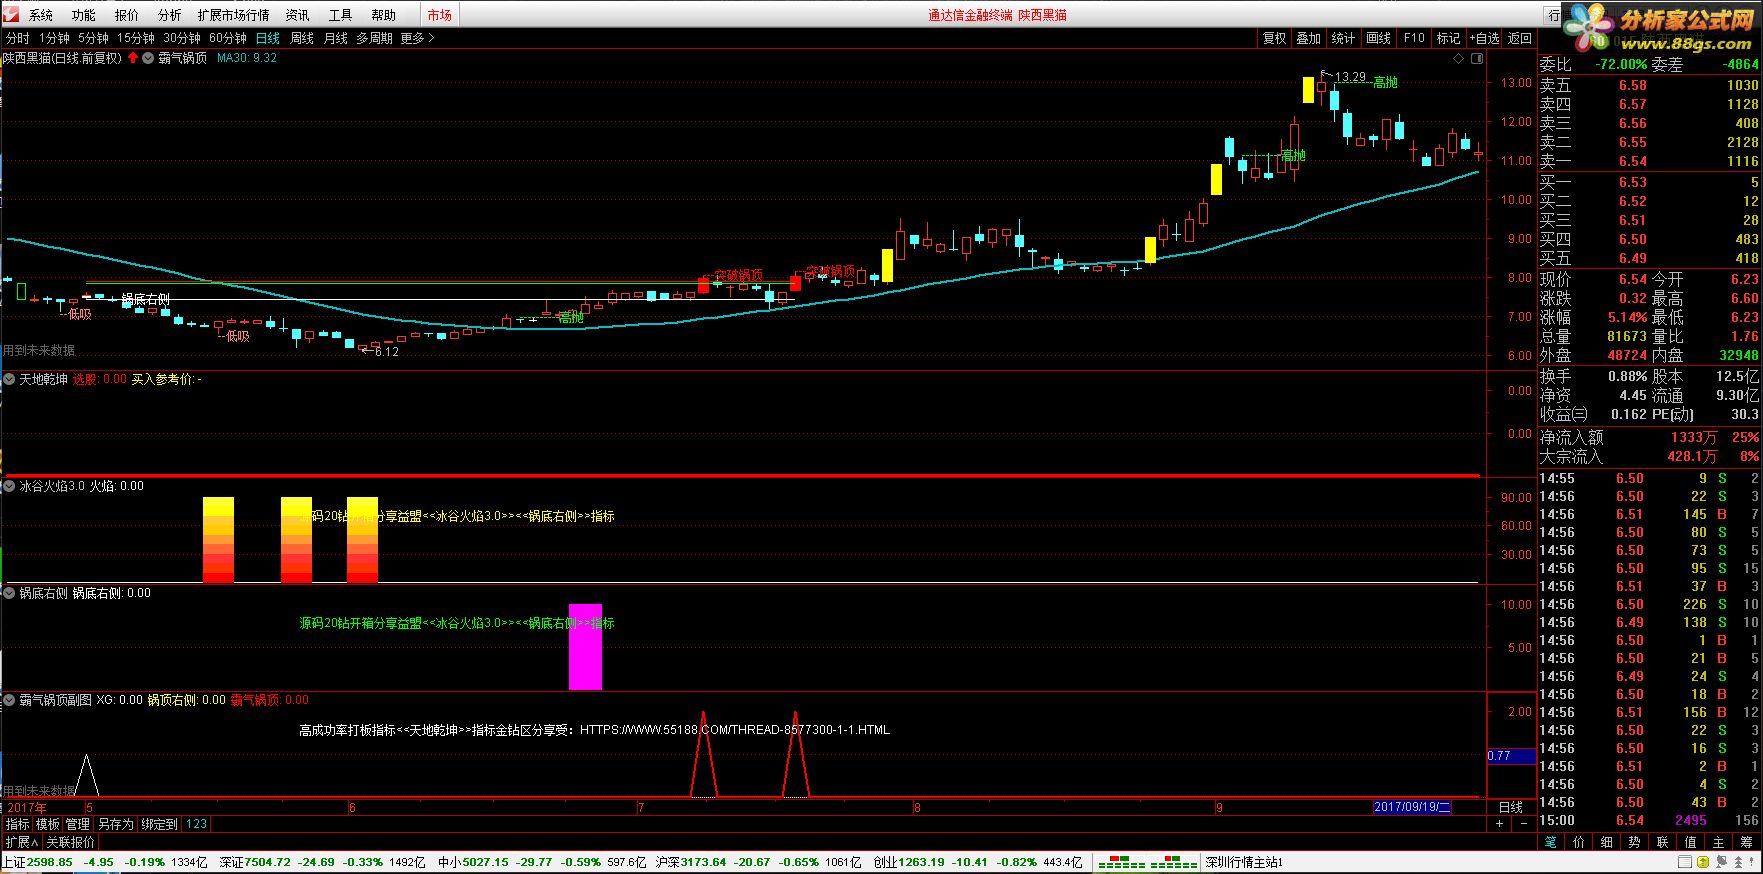Switch to the 市场 tab
Viewport: 1763px width, 874px height.
tap(439, 15)
